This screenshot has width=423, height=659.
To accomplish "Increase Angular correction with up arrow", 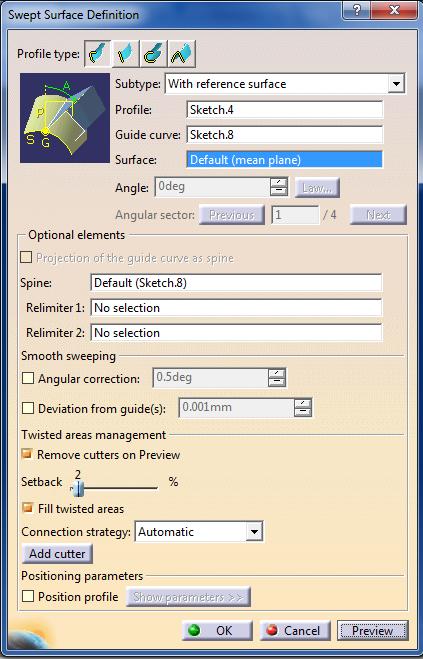I will 277,373.
